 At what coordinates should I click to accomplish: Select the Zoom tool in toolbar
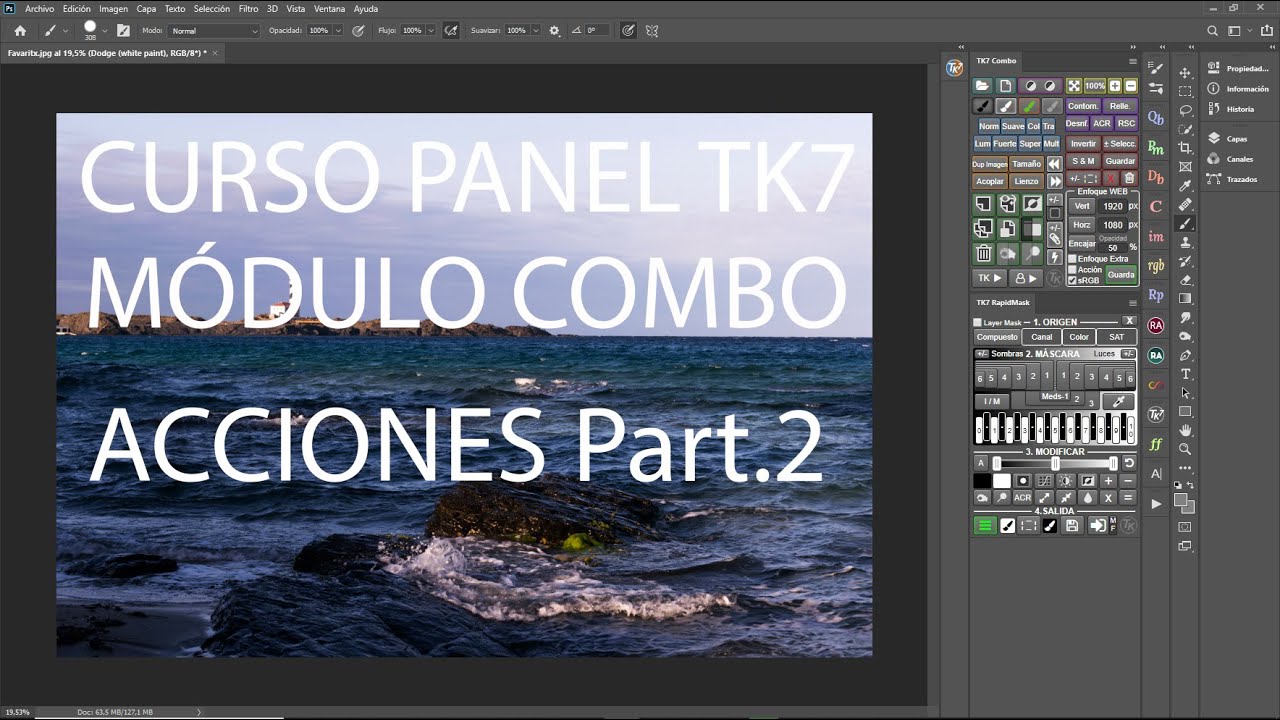[1185, 449]
